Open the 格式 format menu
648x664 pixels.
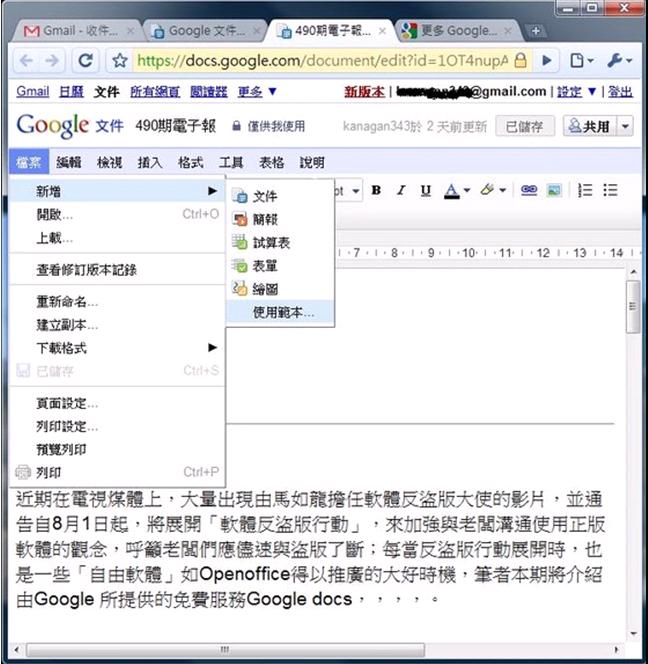(x=191, y=162)
